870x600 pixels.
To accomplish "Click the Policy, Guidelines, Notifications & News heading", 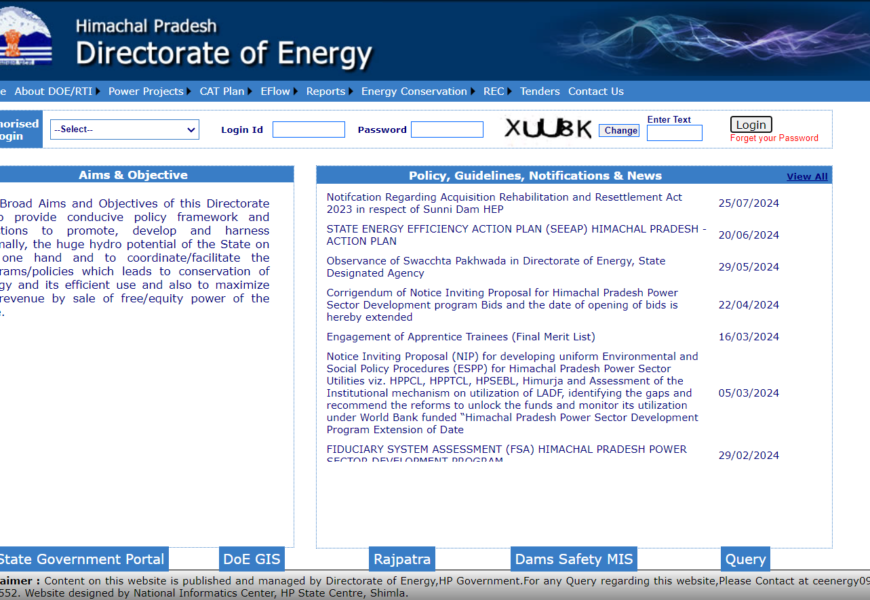I will pyautogui.click(x=535, y=176).
